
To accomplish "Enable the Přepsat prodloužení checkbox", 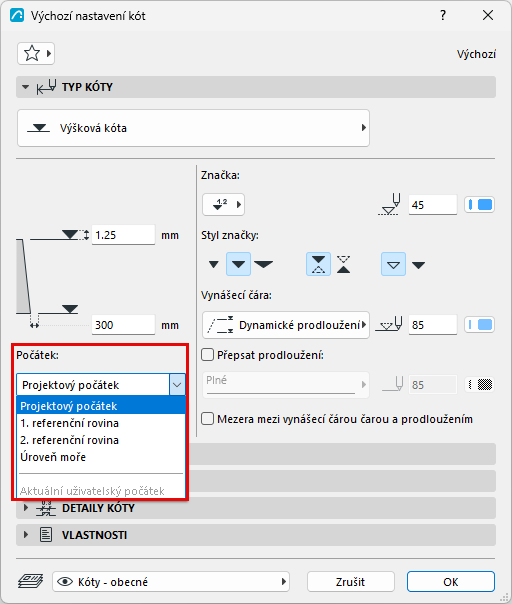I will (x=208, y=355).
